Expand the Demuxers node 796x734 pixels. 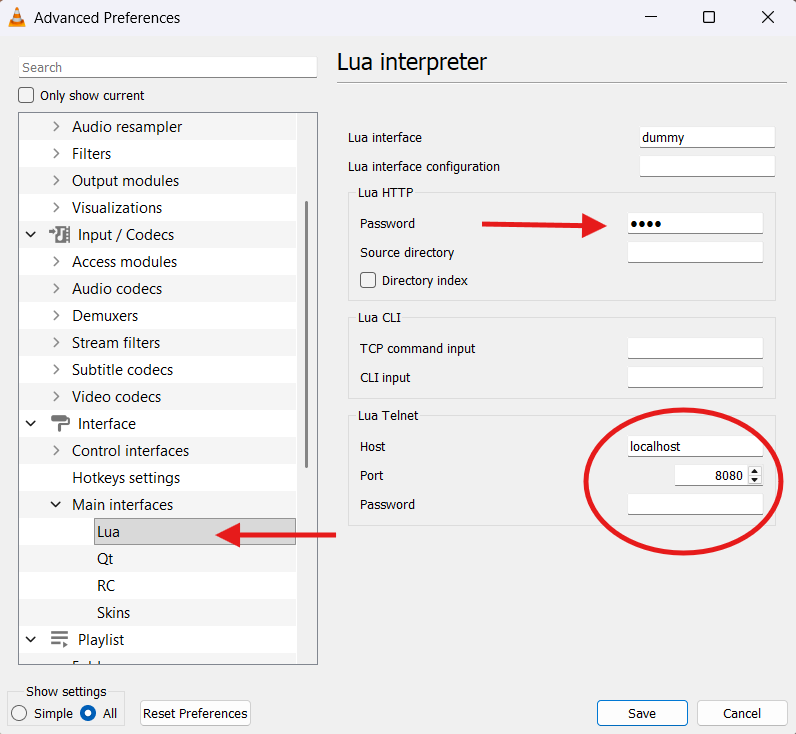[56, 315]
